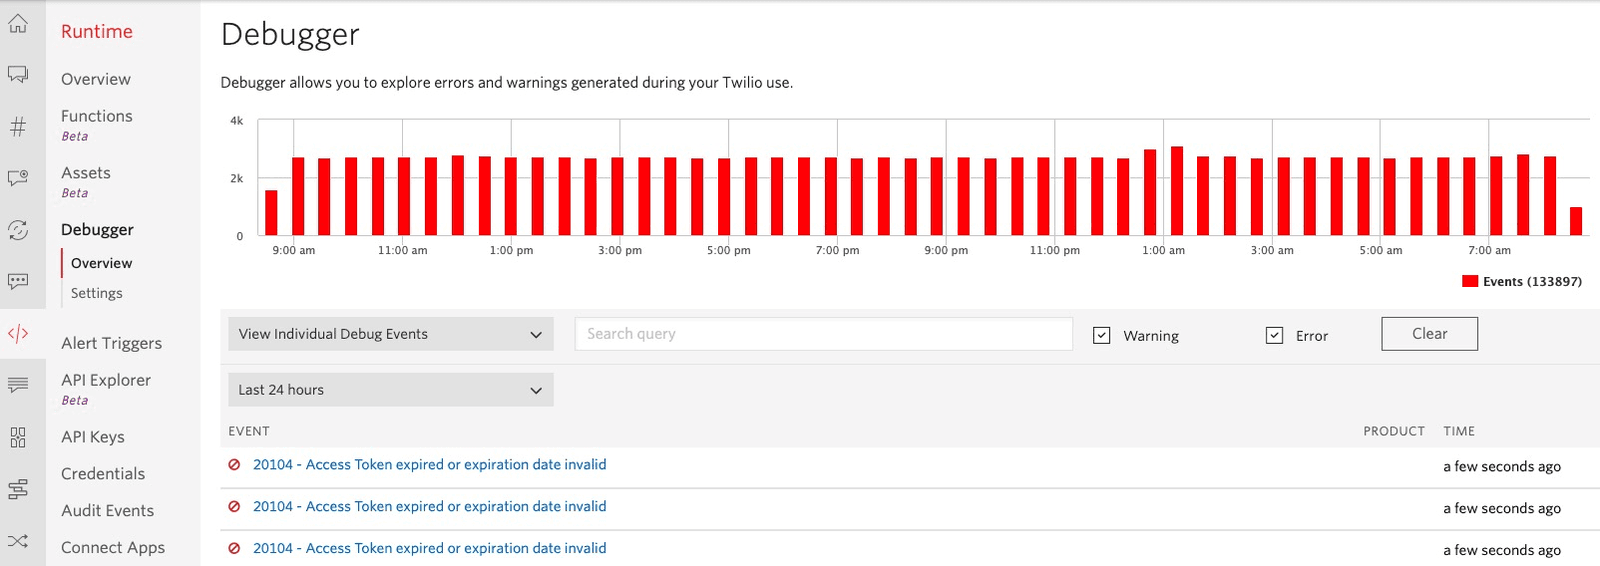Click red error icon on first event row

[x=234, y=465]
